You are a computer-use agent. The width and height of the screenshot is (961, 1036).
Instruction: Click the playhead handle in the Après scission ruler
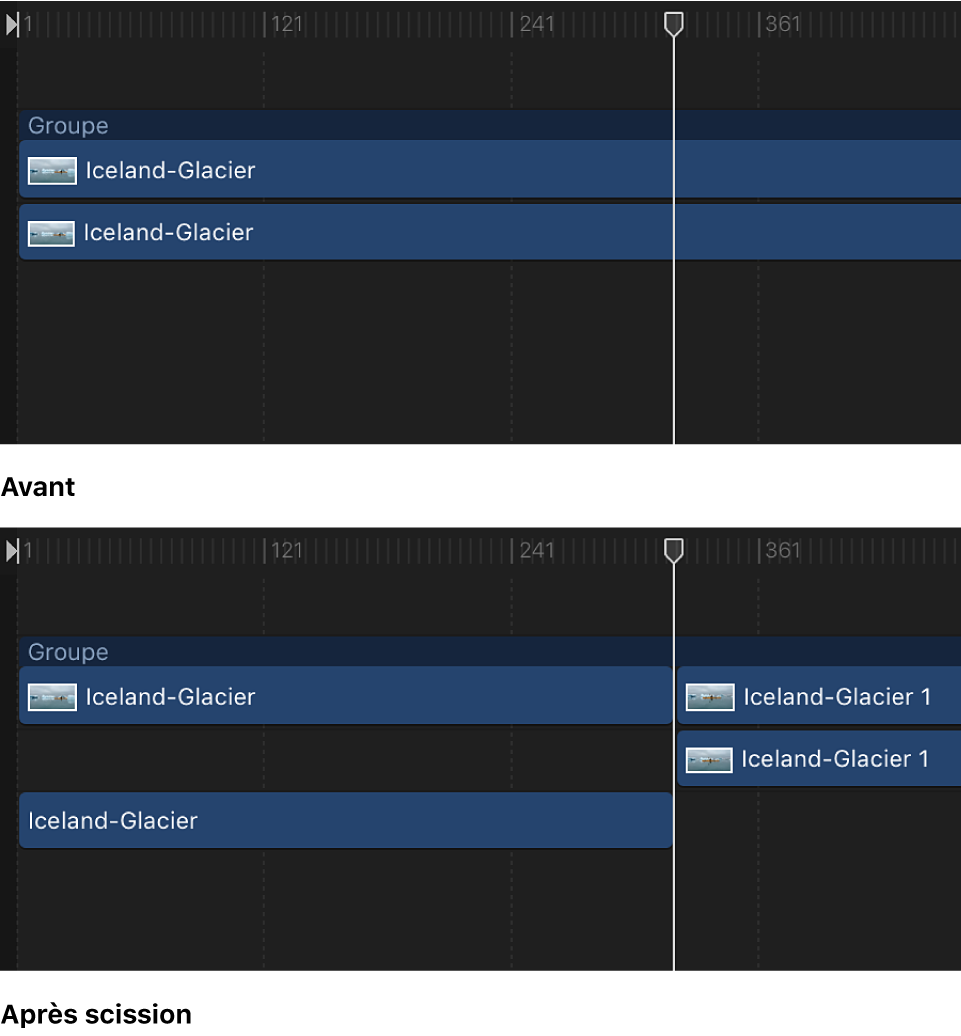point(674,550)
